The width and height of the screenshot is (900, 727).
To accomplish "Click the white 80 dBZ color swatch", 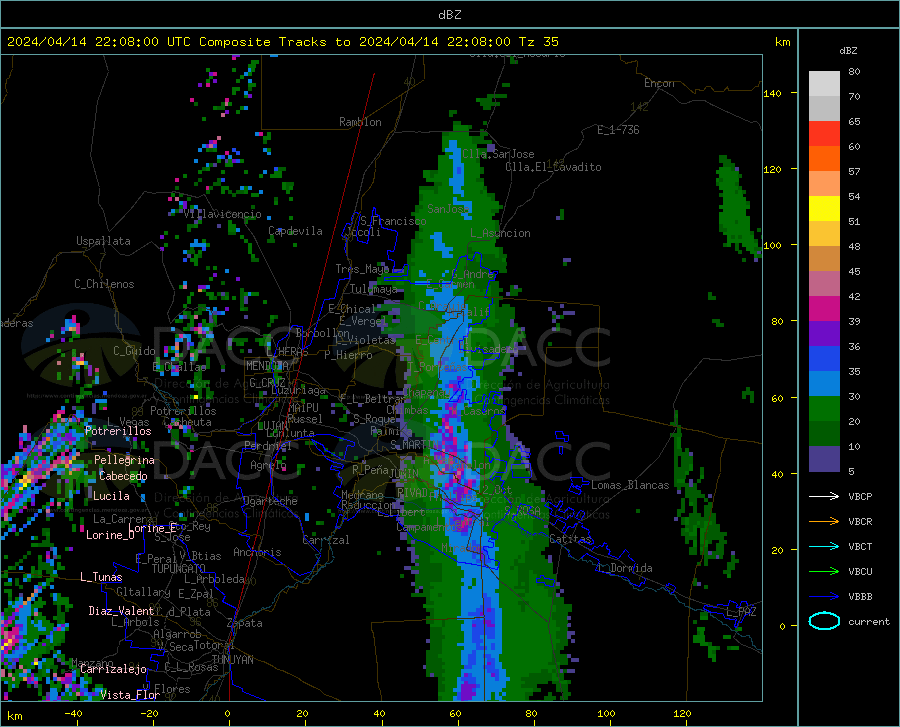I will (824, 83).
